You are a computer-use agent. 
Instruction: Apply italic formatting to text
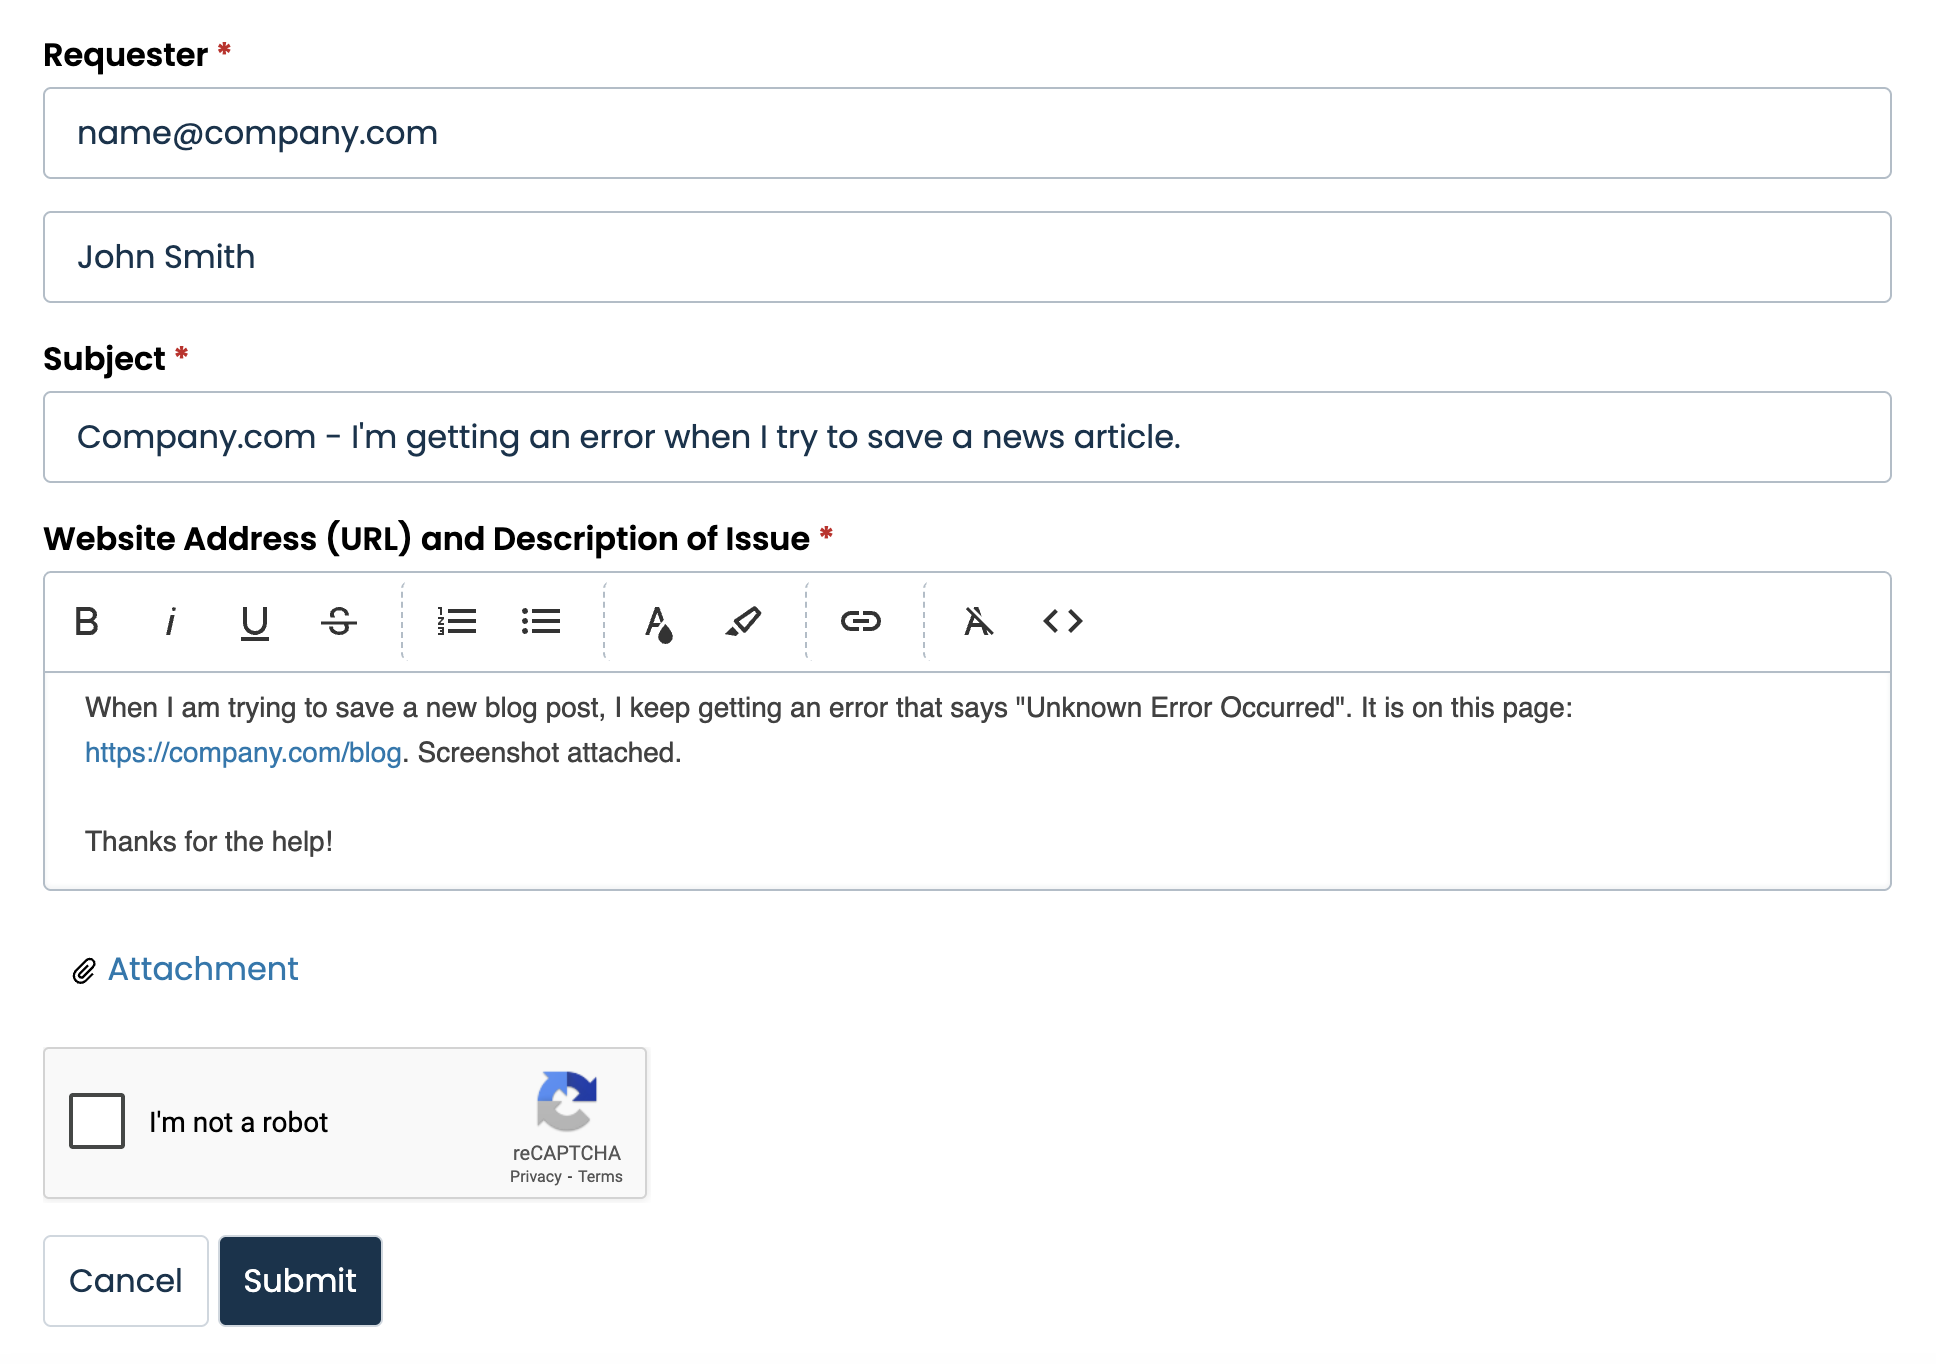tap(171, 621)
